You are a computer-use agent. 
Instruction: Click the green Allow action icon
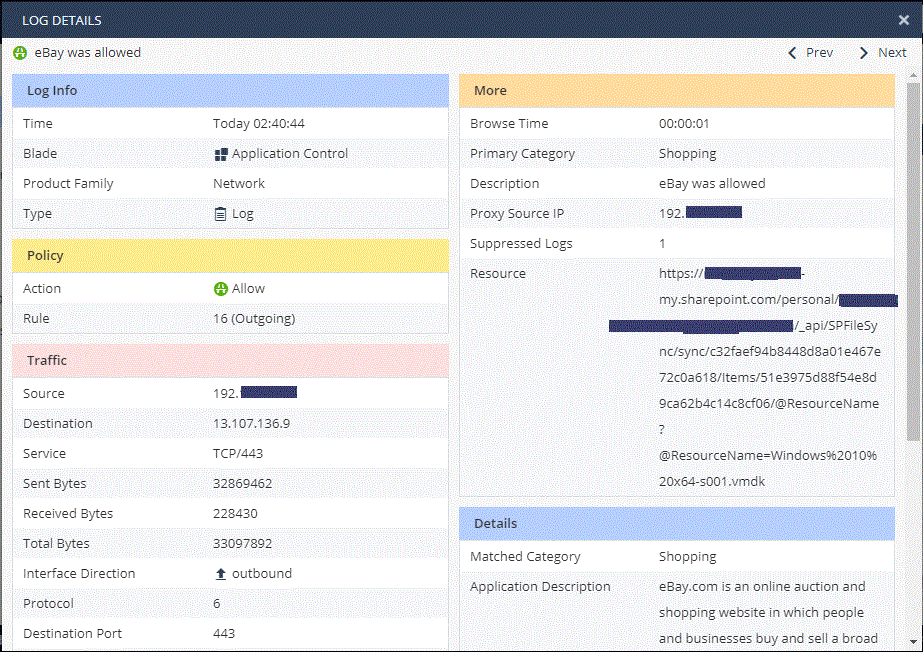pos(221,289)
